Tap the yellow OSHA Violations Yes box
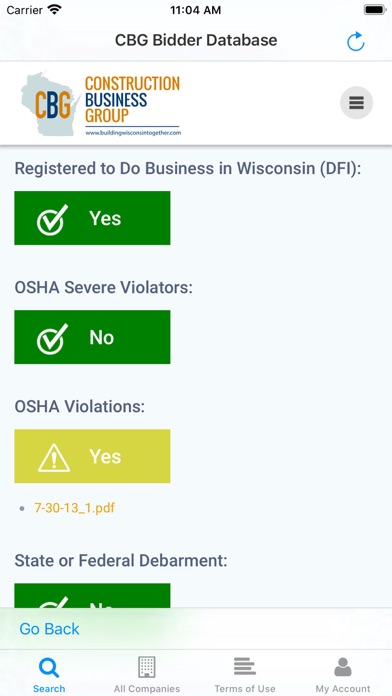392x696 pixels. (x=92, y=456)
